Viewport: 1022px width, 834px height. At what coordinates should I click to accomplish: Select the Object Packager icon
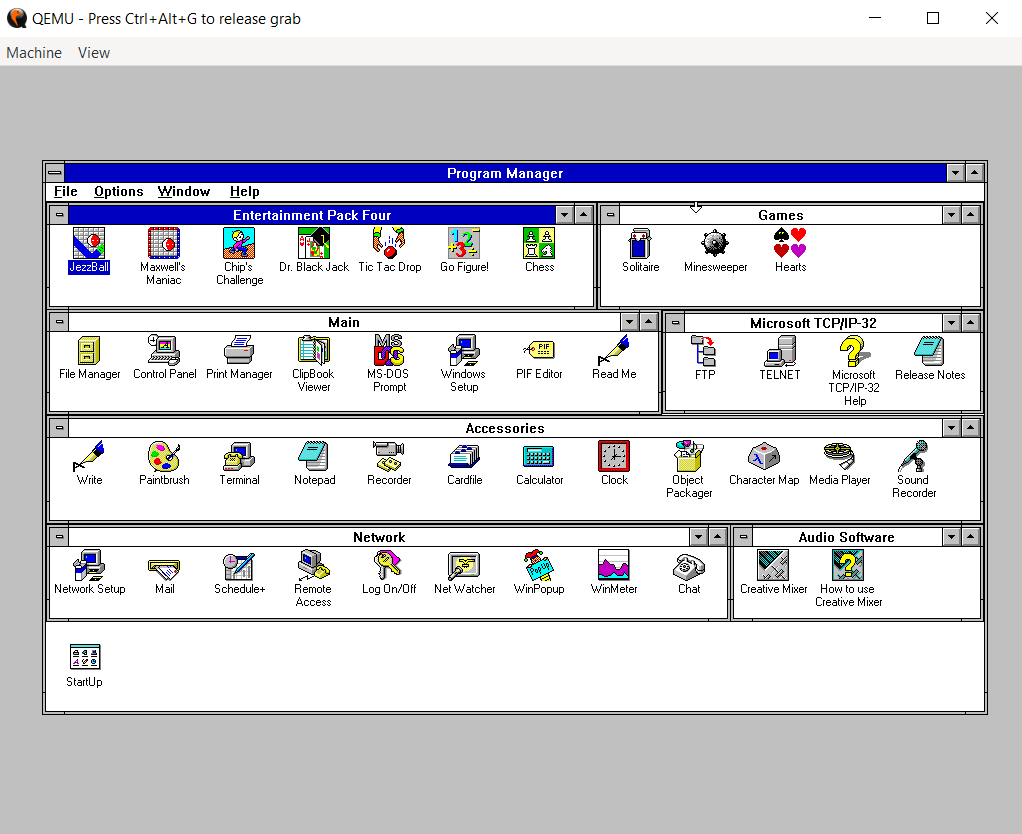(689, 456)
